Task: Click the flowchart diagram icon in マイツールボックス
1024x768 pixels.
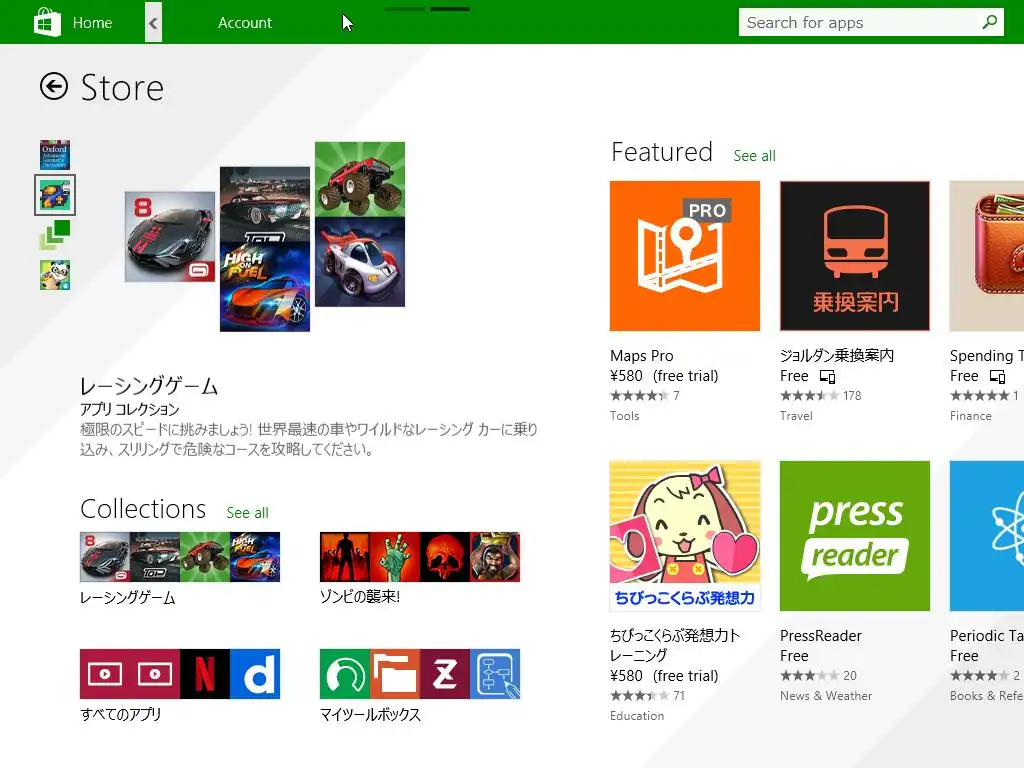Action: pyautogui.click(x=495, y=674)
